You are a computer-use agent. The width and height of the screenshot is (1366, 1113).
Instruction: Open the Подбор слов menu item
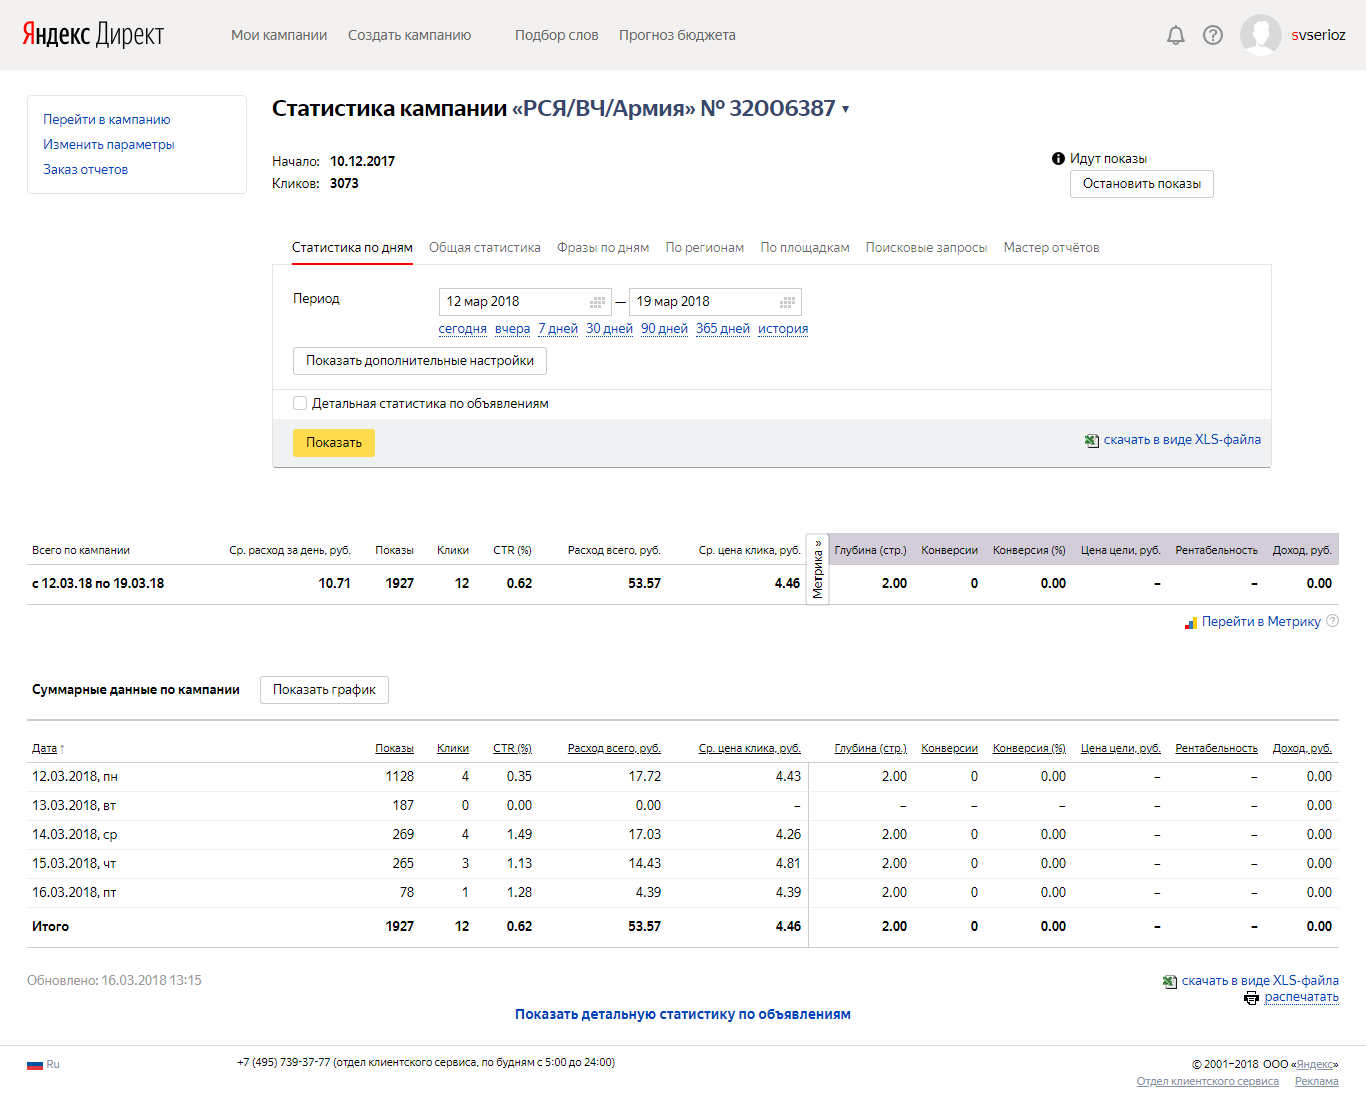coord(556,35)
